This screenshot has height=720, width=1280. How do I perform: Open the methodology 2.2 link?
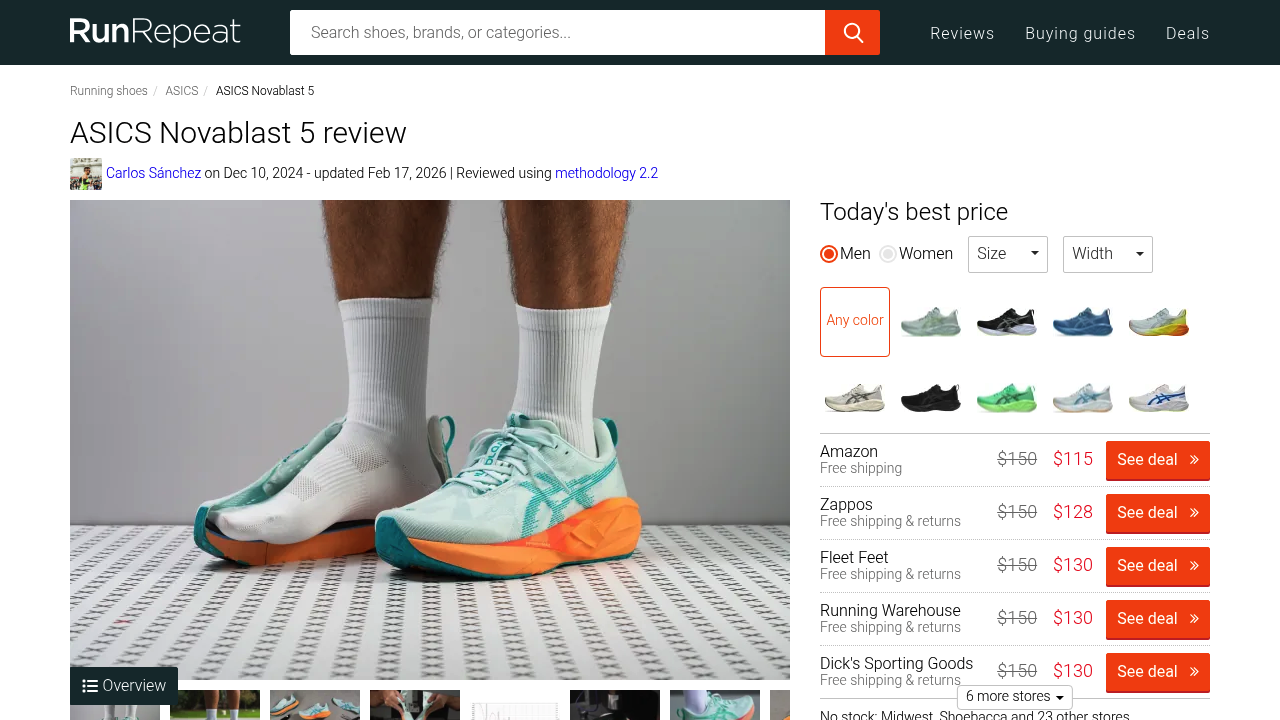coord(606,173)
